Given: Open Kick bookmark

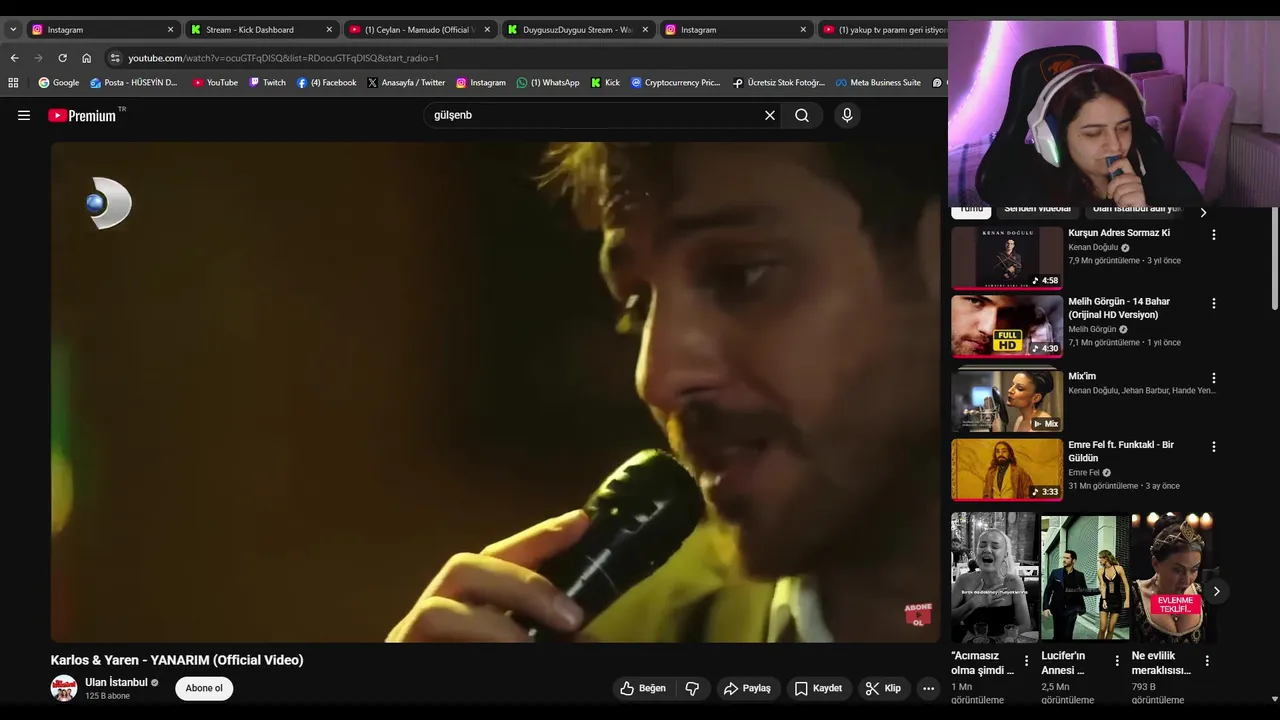Looking at the screenshot, I should (605, 83).
